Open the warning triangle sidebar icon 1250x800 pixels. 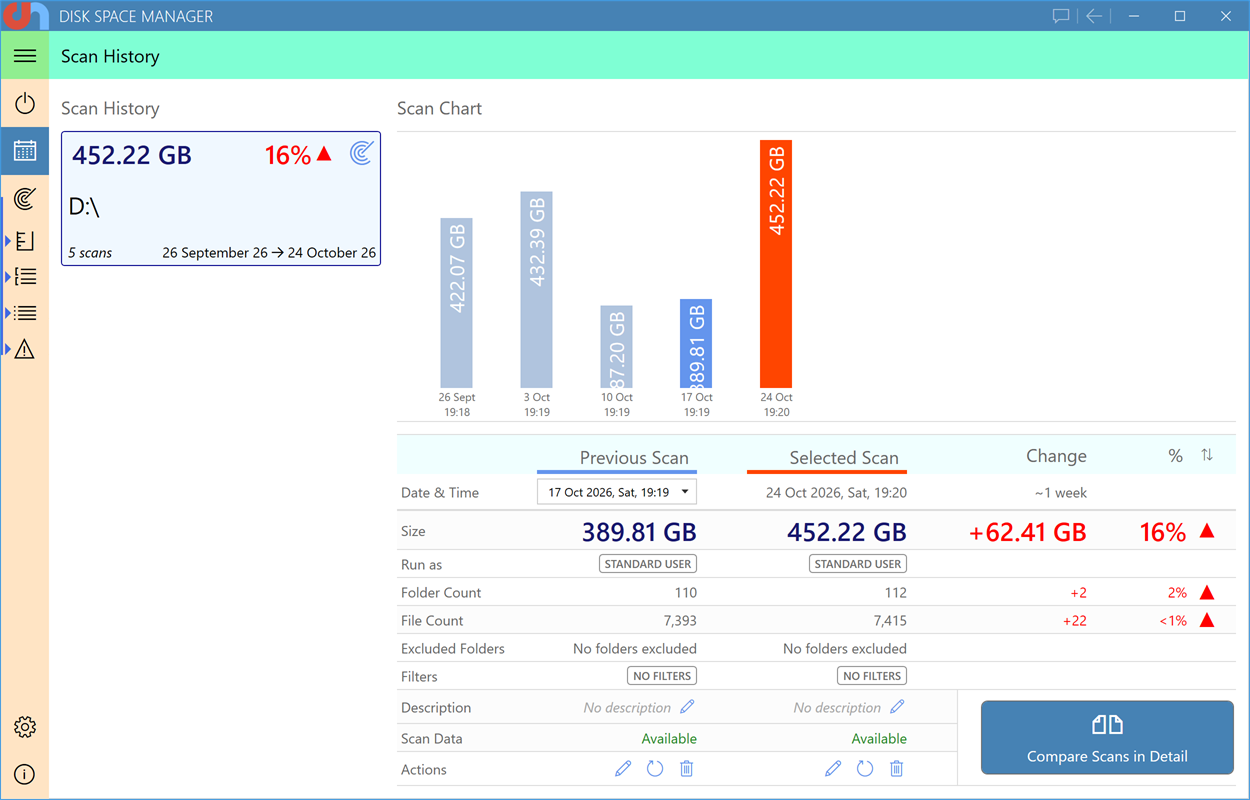pyautogui.click(x=25, y=349)
